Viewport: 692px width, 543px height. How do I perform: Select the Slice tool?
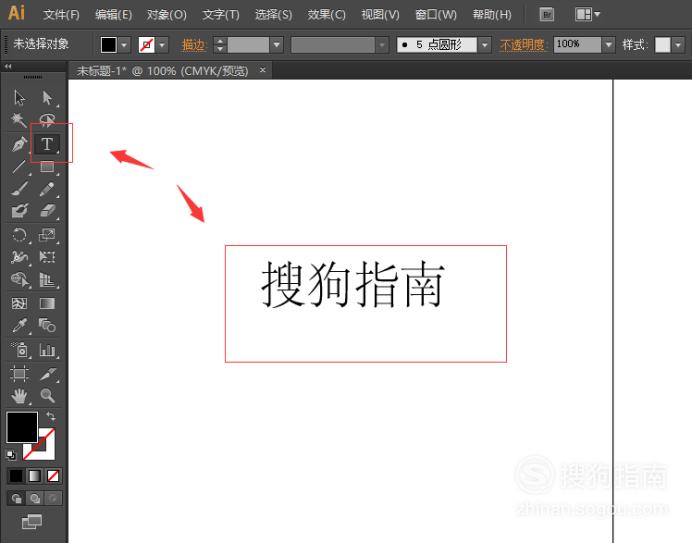[x=47, y=374]
